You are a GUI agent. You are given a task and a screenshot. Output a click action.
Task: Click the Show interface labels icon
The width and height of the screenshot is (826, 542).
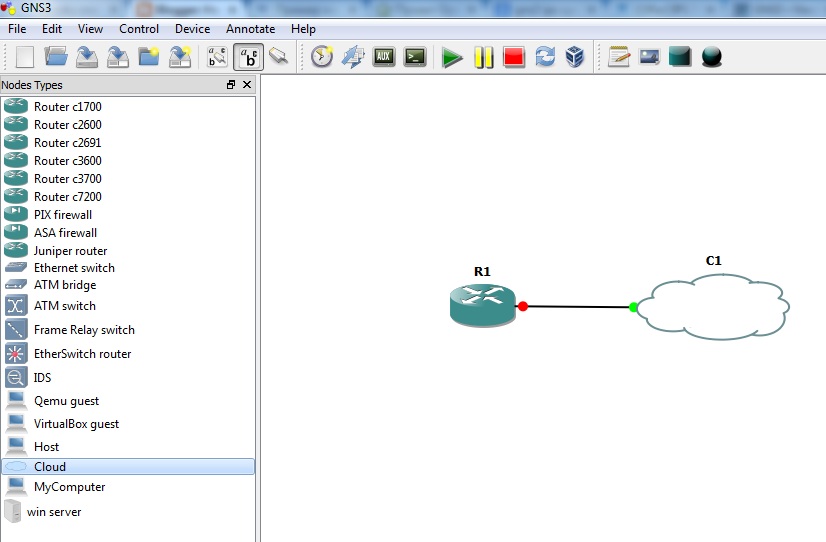tap(217, 57)
